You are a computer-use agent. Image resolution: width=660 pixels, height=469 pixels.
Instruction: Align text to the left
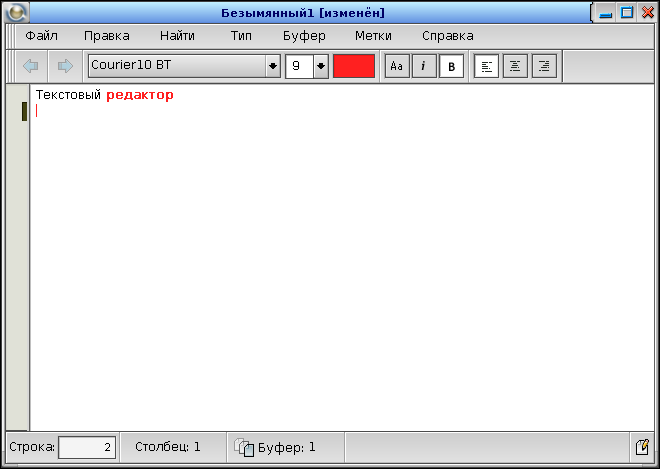coord(487,66)
